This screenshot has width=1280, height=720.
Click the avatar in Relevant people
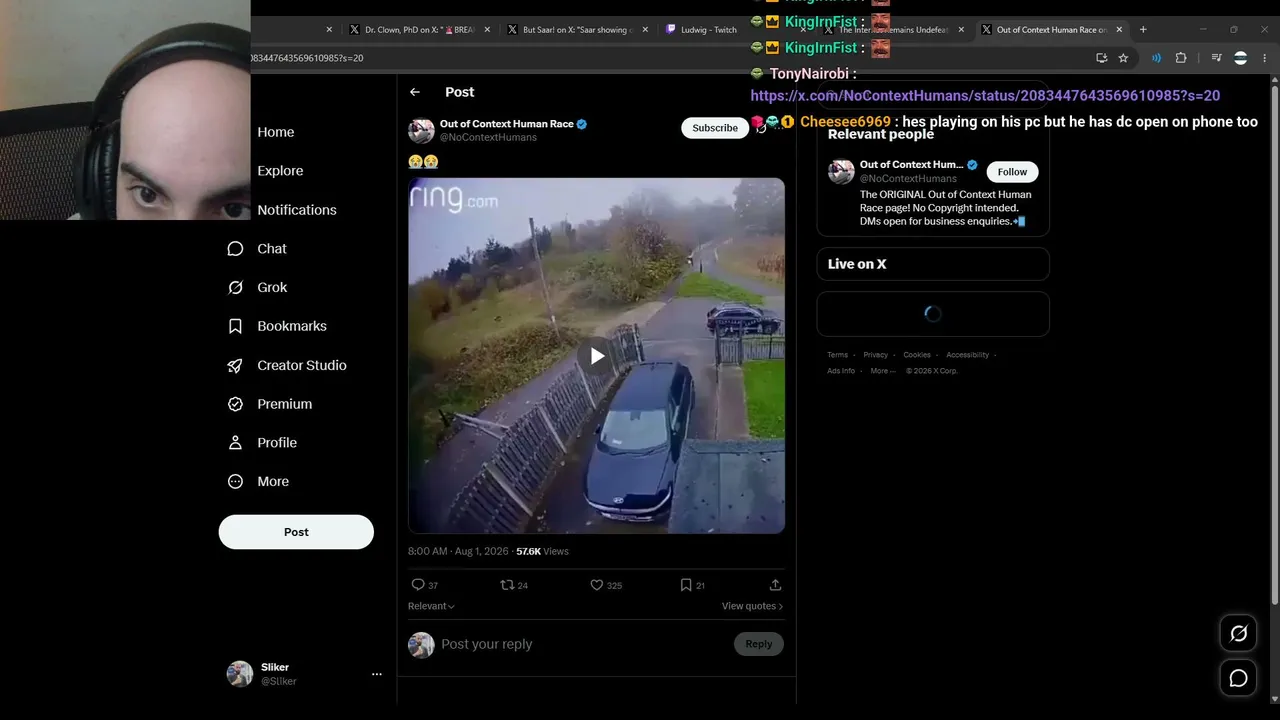(x=841, y=171)
